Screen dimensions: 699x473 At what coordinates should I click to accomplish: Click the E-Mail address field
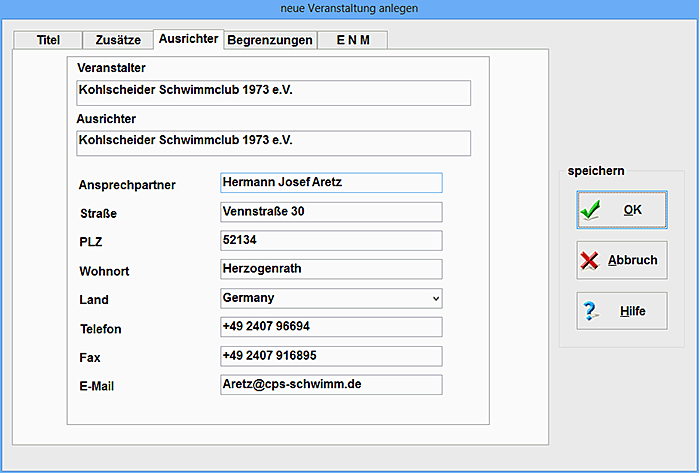331,385
